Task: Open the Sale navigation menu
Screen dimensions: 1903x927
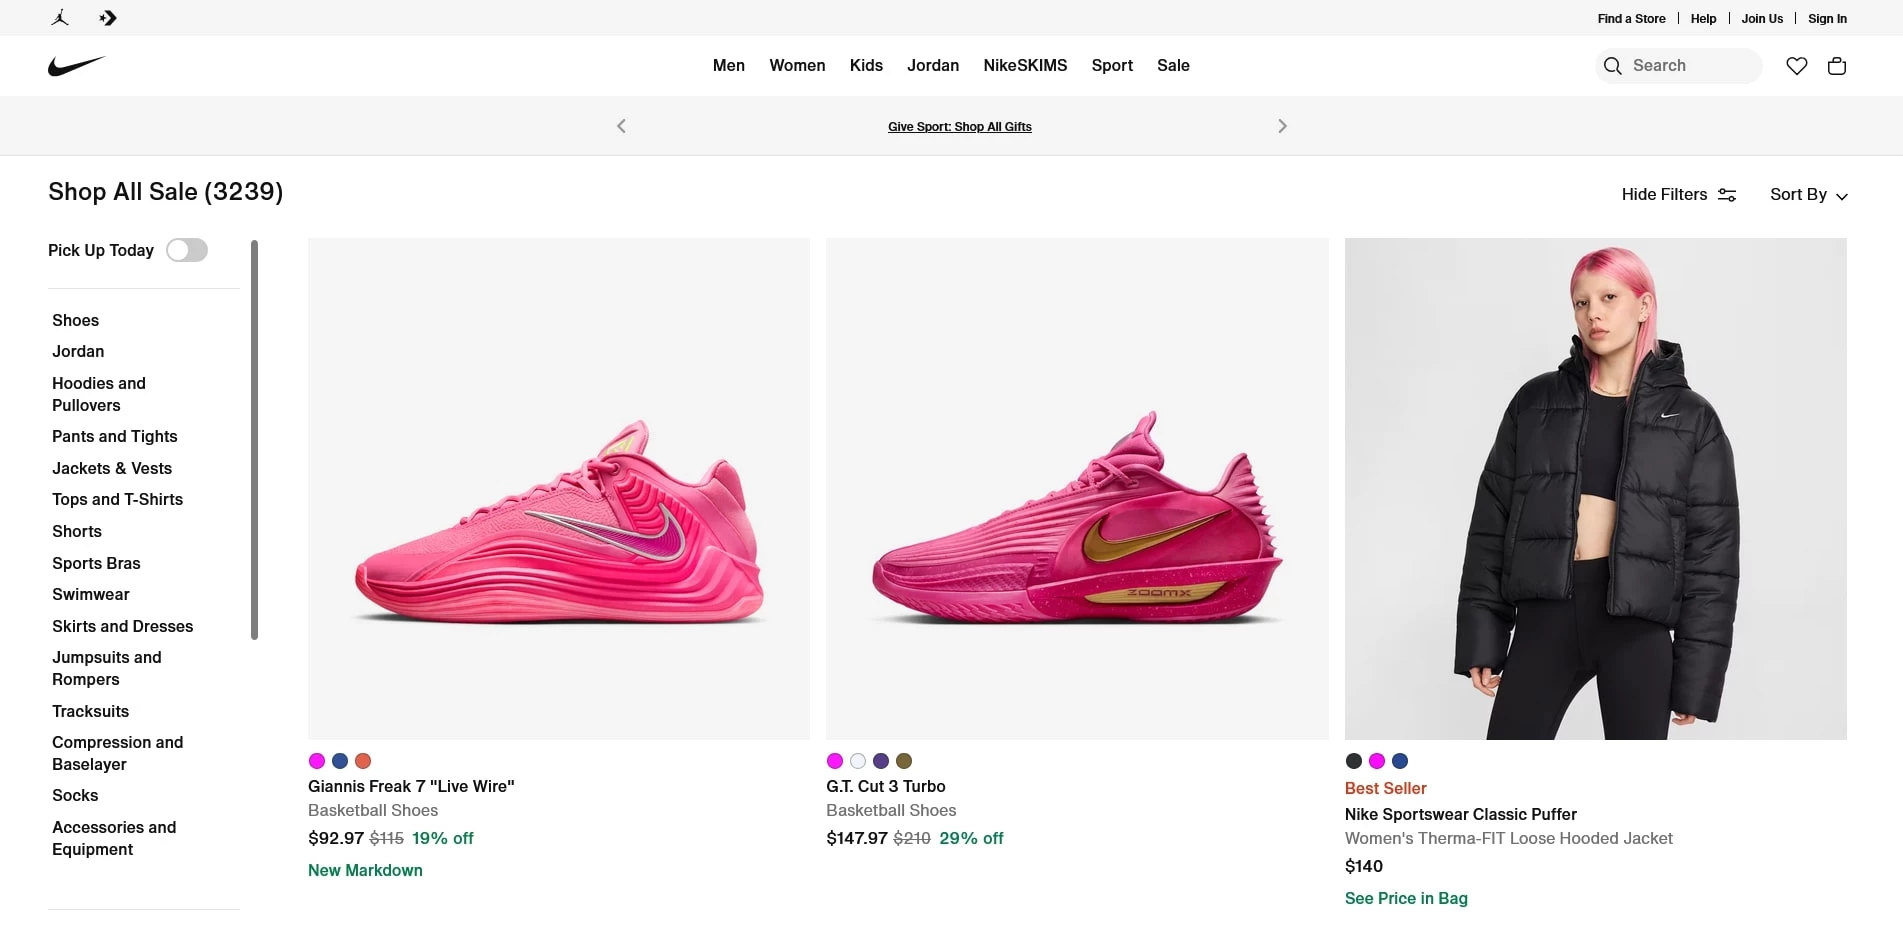Action: 1173,66
